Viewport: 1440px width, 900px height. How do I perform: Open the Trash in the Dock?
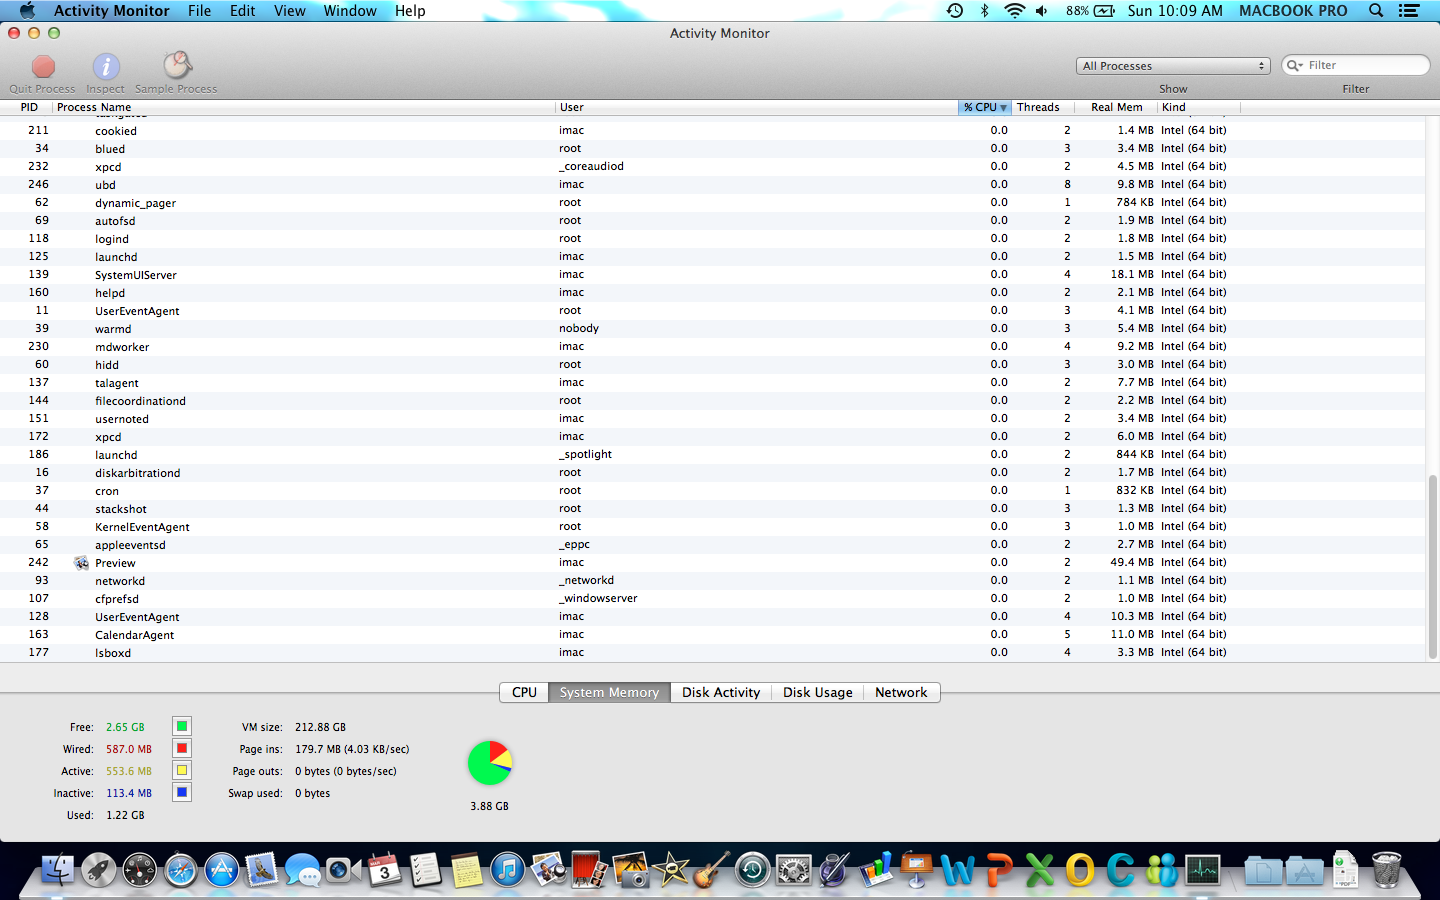tap(1387, 870)
